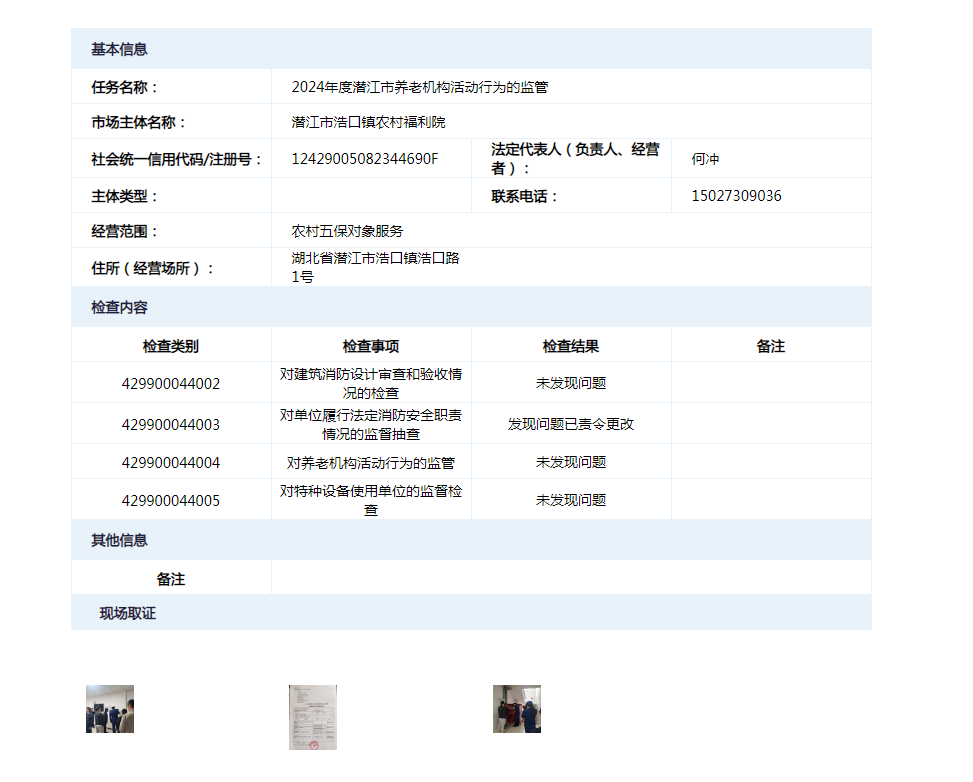Viewport: 973px width, 782px height.
Task: Click item 对建筑消防设计审查和验收情况的检查
Action: [371, 384]
